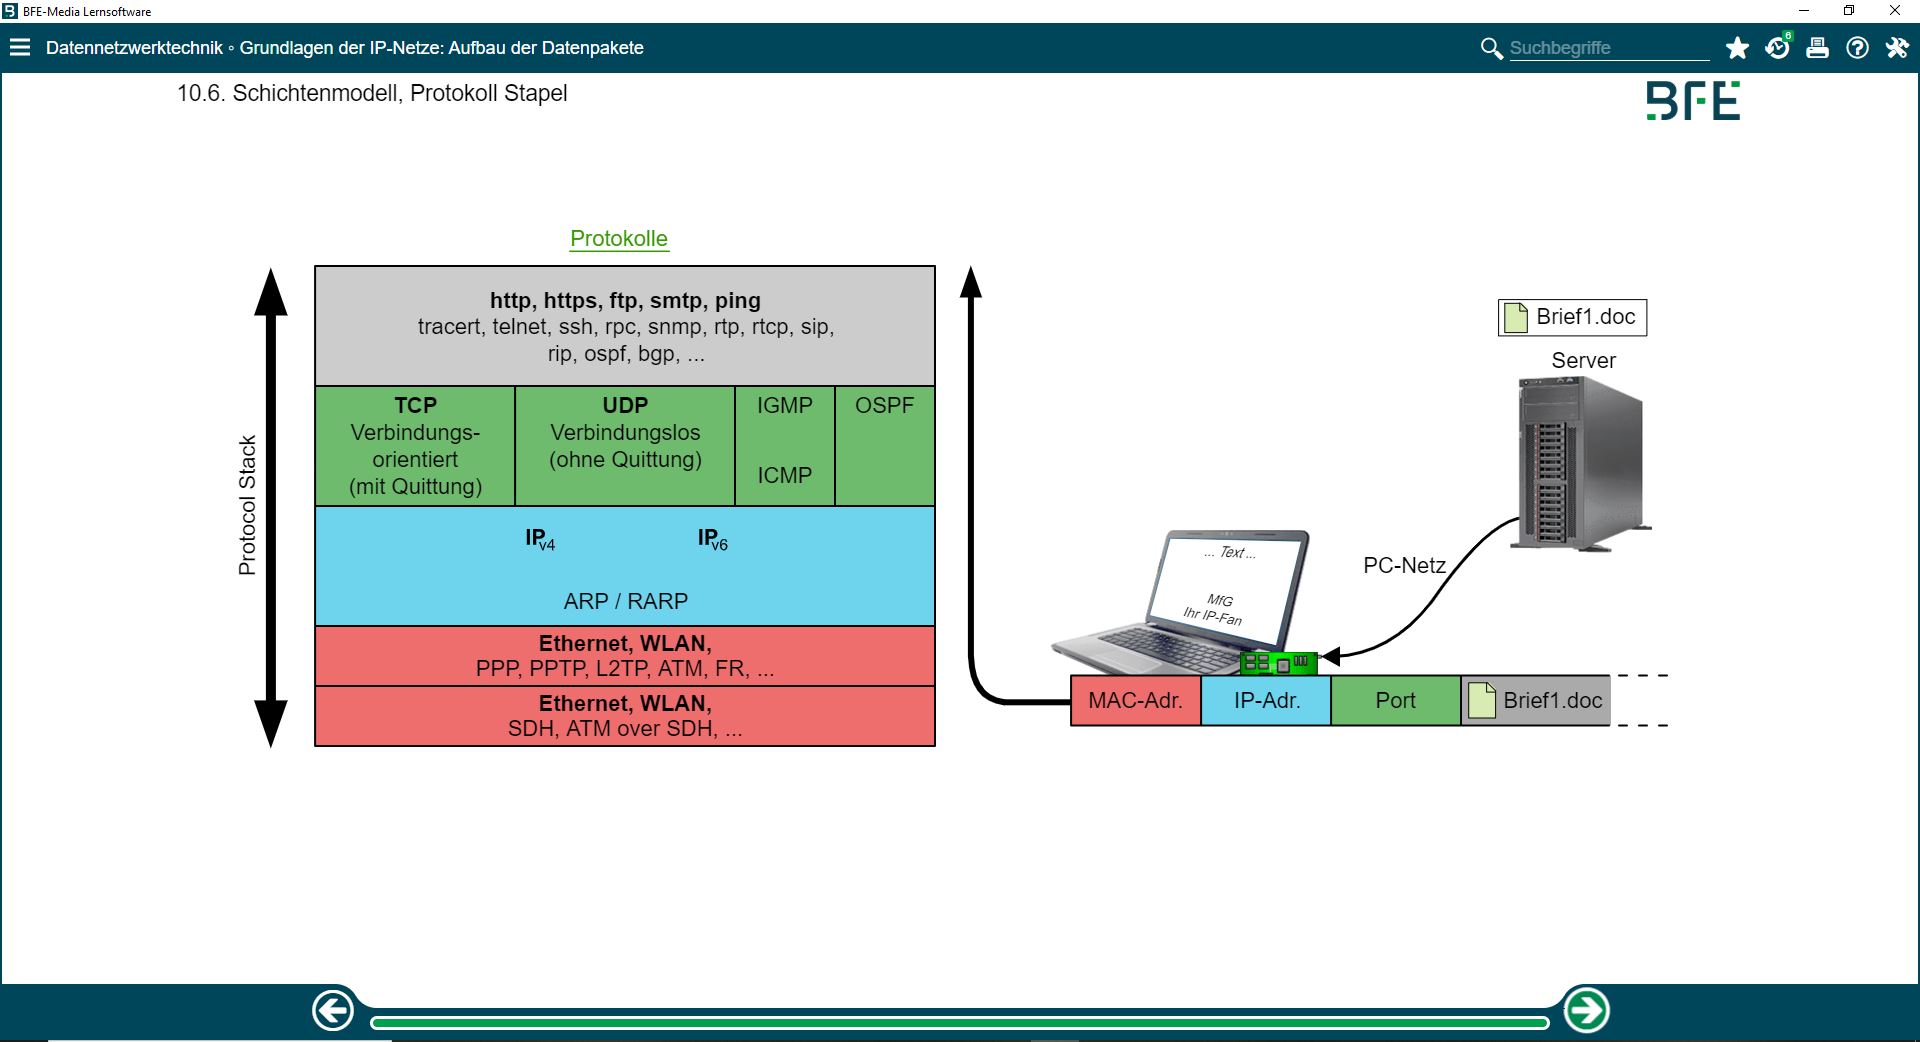Image resolution: width=1920 pixels, height=1042 pixels.
Task: Select the UDP protocol box
Action: point(625,446)
